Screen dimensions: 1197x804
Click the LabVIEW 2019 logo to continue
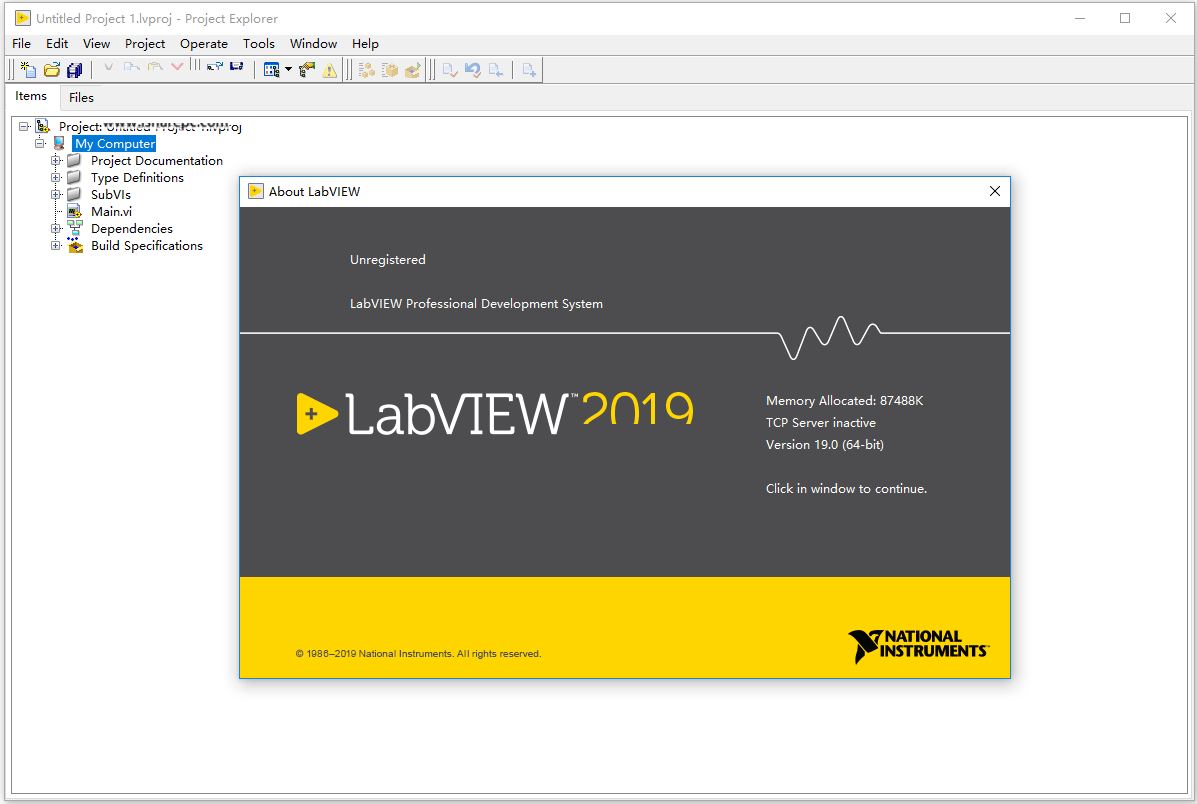[x=495, y=413]
